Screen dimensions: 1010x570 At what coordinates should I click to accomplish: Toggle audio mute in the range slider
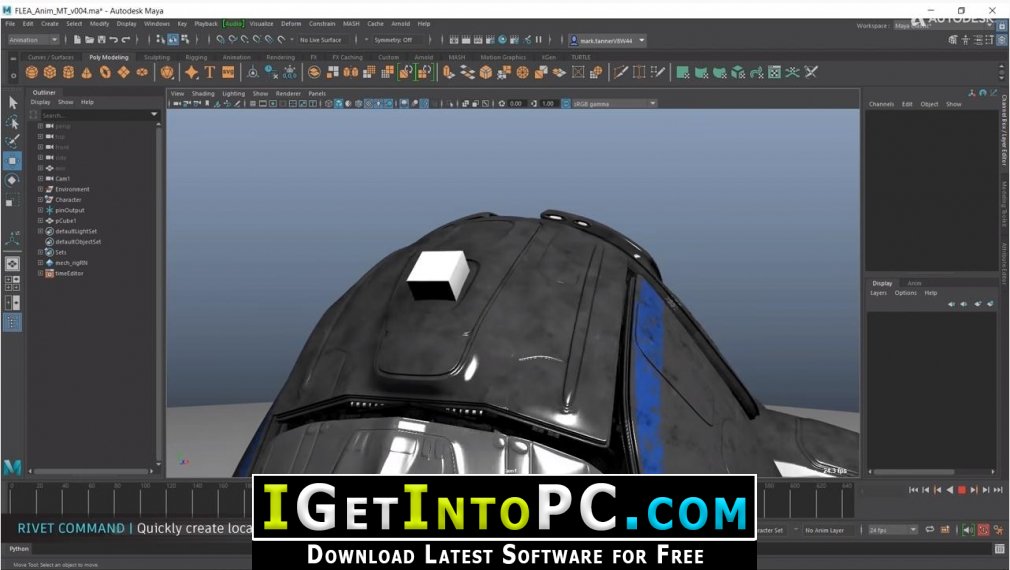[967, 529]
